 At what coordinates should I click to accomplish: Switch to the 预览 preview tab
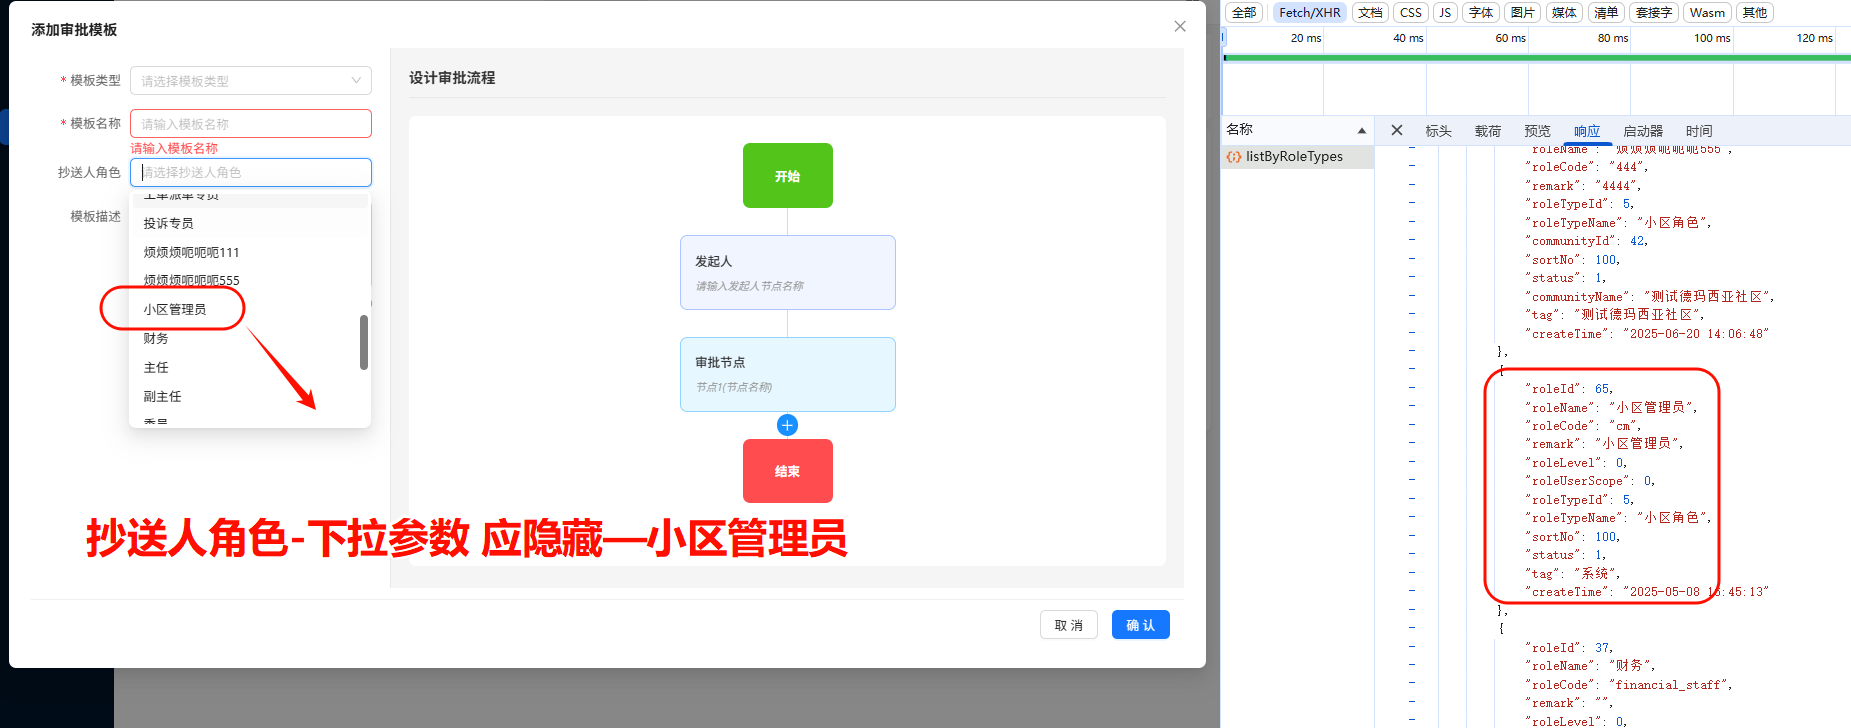coord(1537,131)
